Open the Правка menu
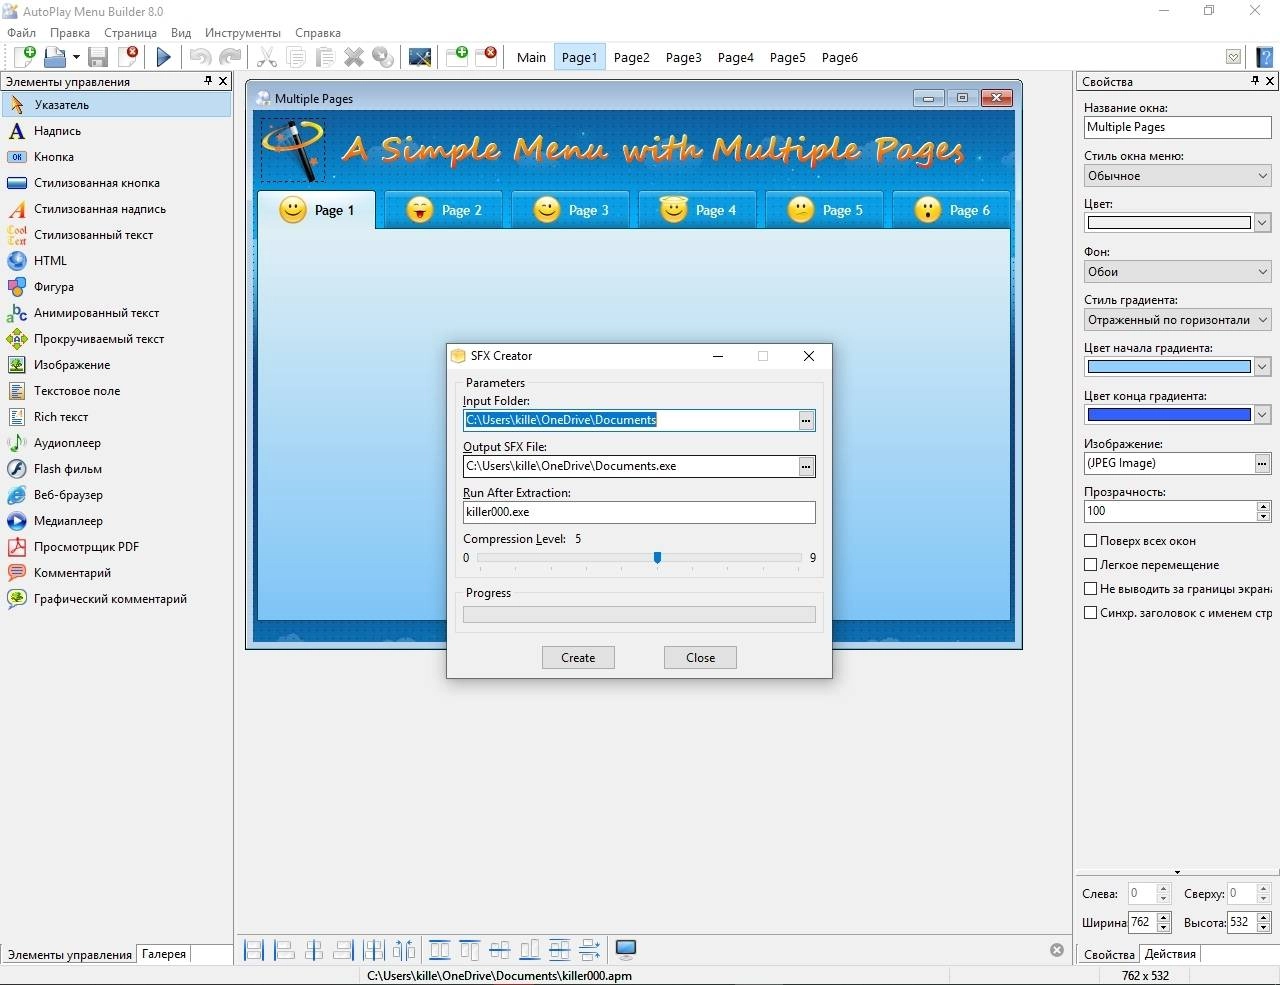This screenshot has width=1280, height=985. pos(70,32)
